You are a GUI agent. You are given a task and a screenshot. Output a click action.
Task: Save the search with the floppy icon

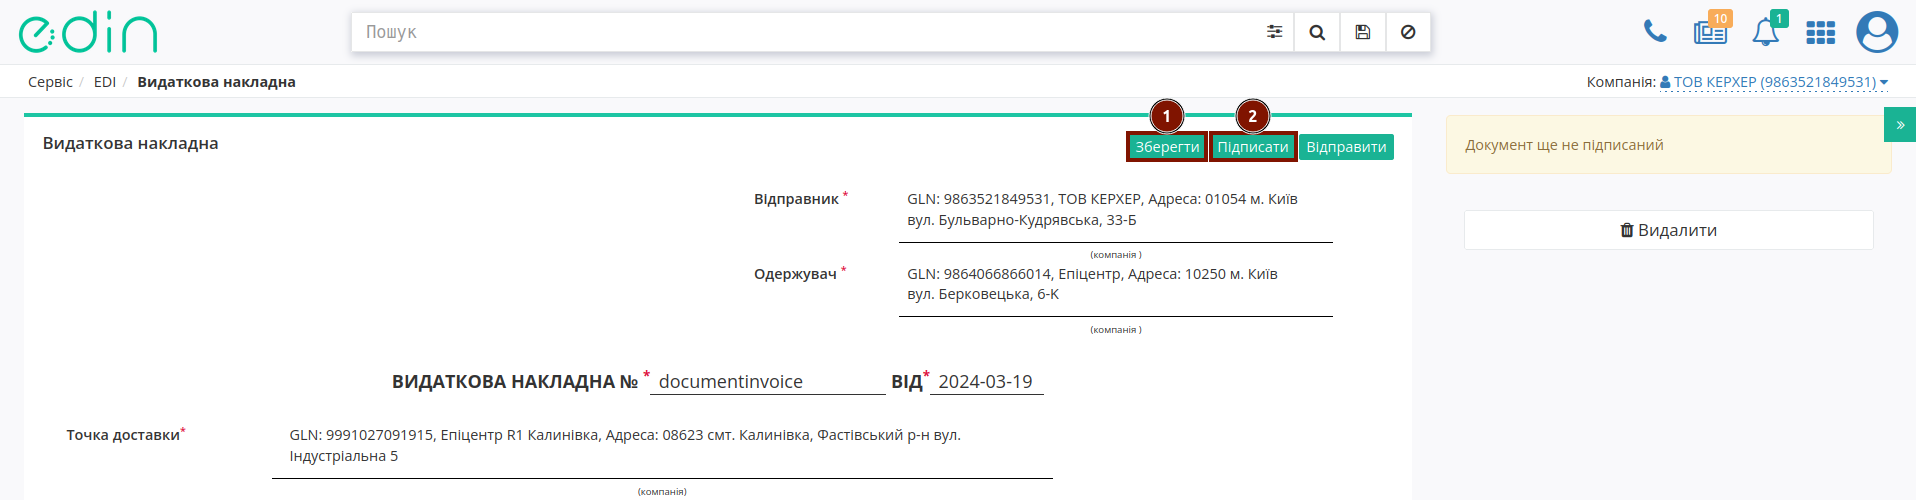click(x=1362, y=32)
